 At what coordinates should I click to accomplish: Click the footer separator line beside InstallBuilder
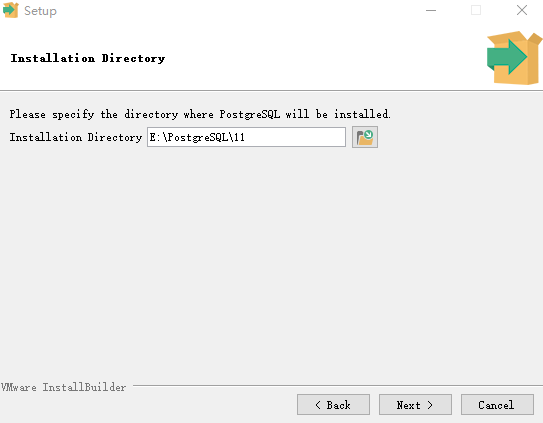(338, 385)
